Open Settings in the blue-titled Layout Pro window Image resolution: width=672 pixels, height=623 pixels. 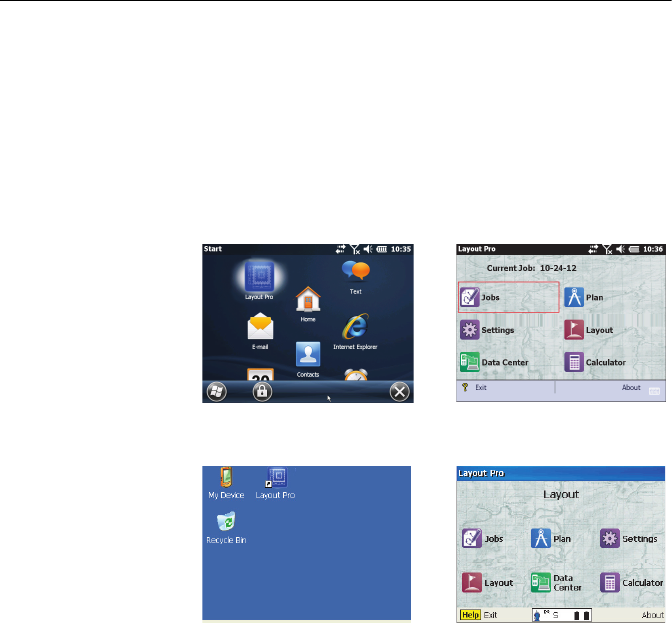(629, 539)
